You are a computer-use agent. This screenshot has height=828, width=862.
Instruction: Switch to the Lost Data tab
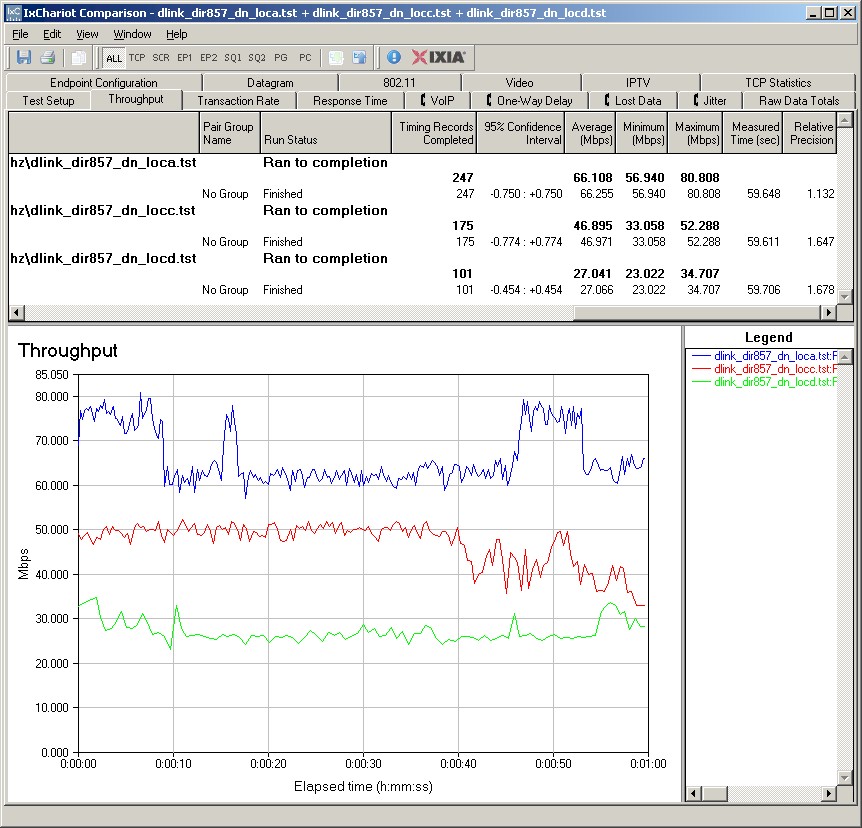(633, 101)
